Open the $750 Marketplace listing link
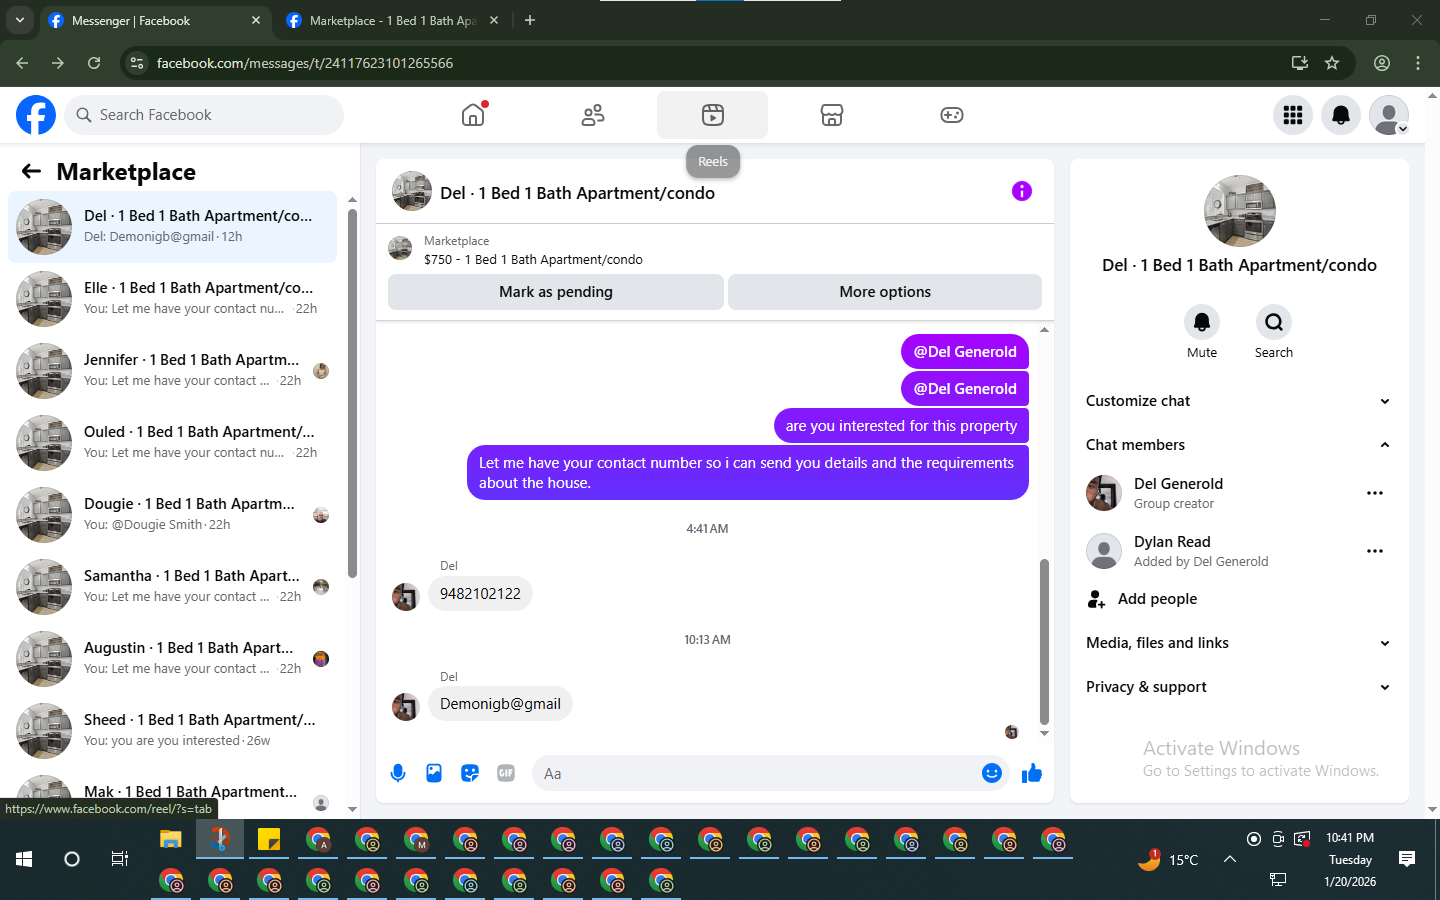Screen dimensions: 1440x900 (533, 260)
